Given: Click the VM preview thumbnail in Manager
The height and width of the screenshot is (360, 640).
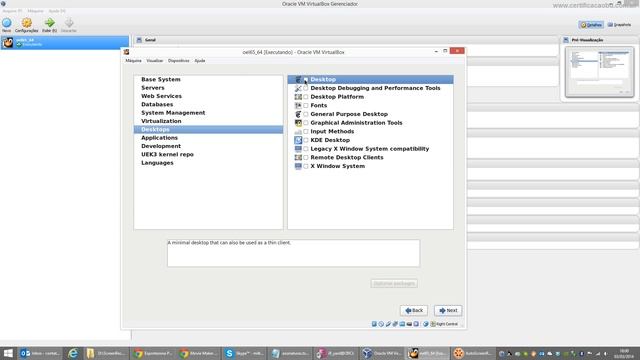Looking at the screenshot, I should tap(599, 72).
